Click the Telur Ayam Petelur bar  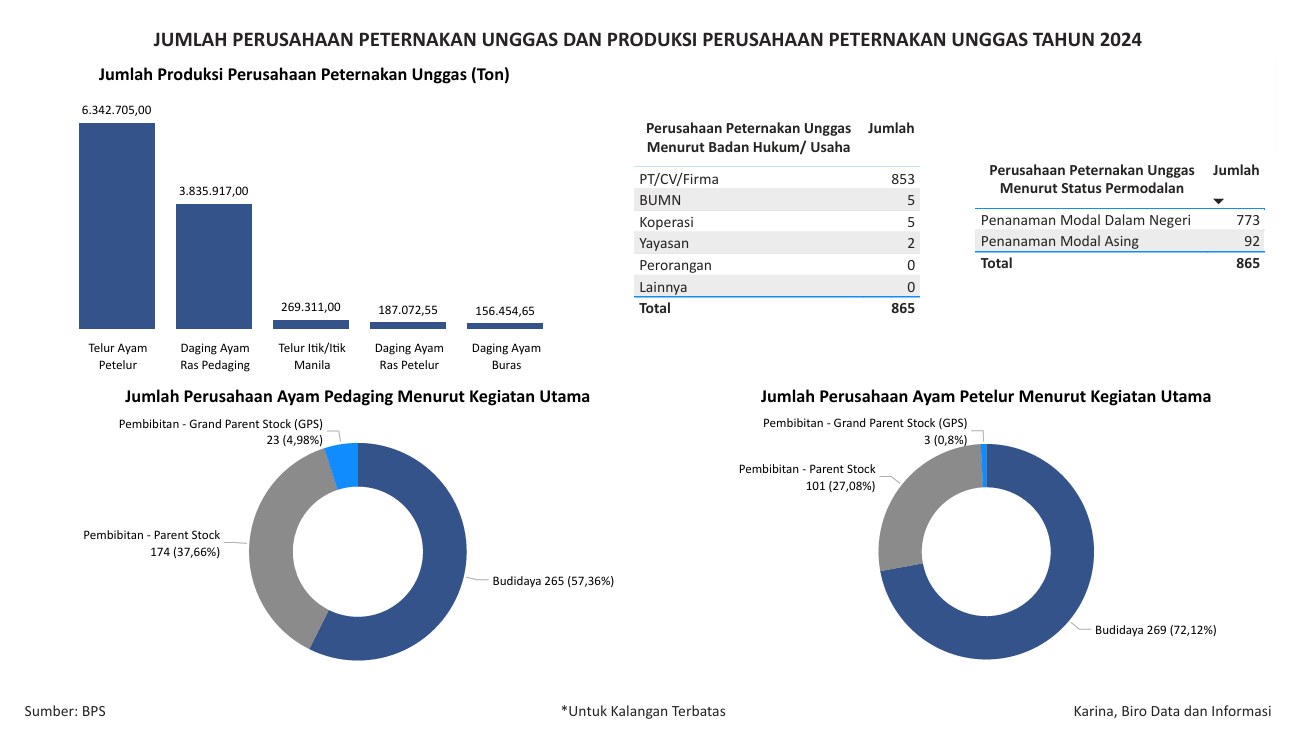(117, 226)
